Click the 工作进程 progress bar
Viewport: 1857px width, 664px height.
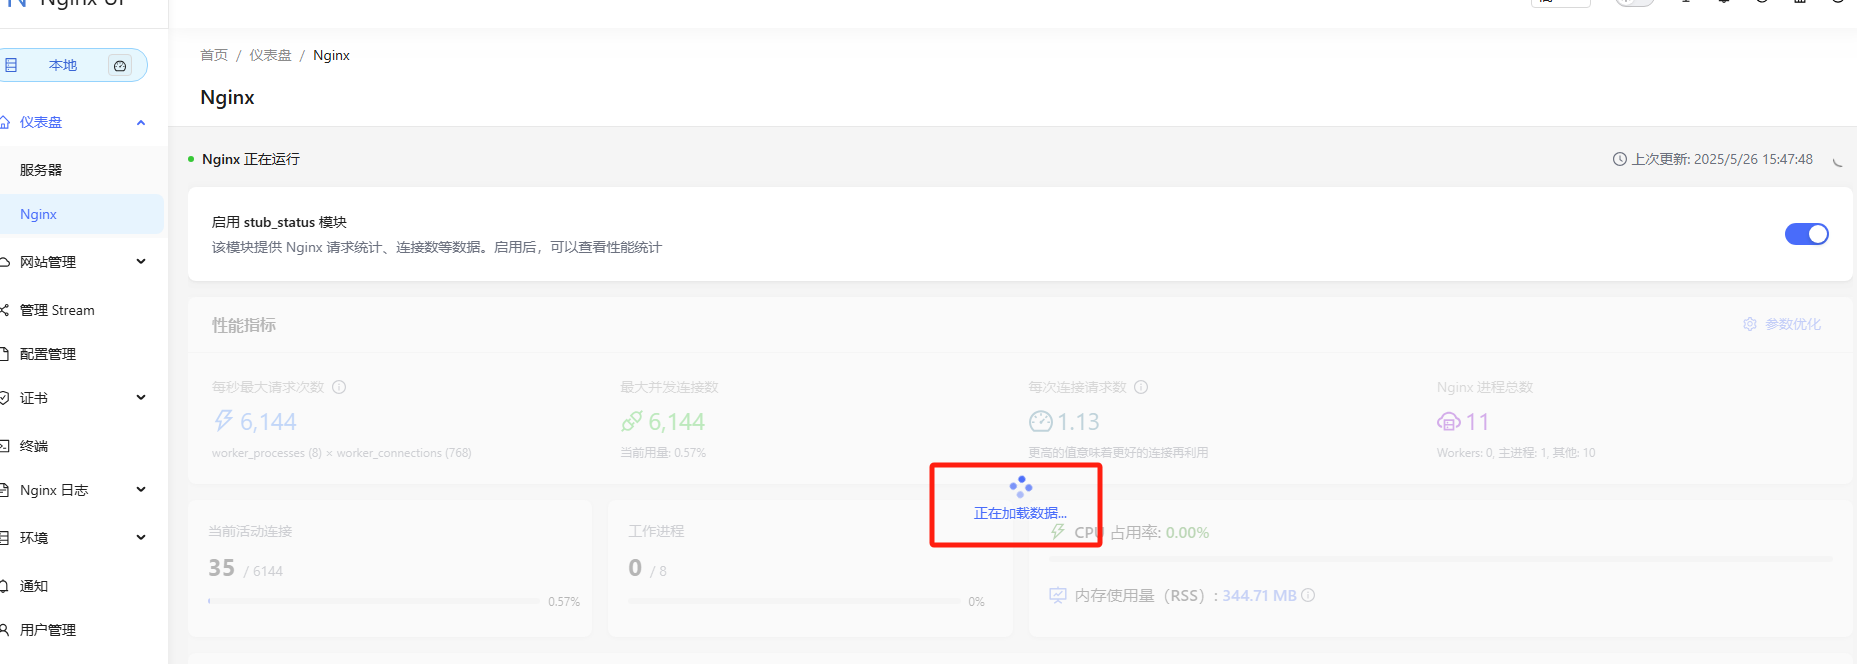tap(794, 601)
